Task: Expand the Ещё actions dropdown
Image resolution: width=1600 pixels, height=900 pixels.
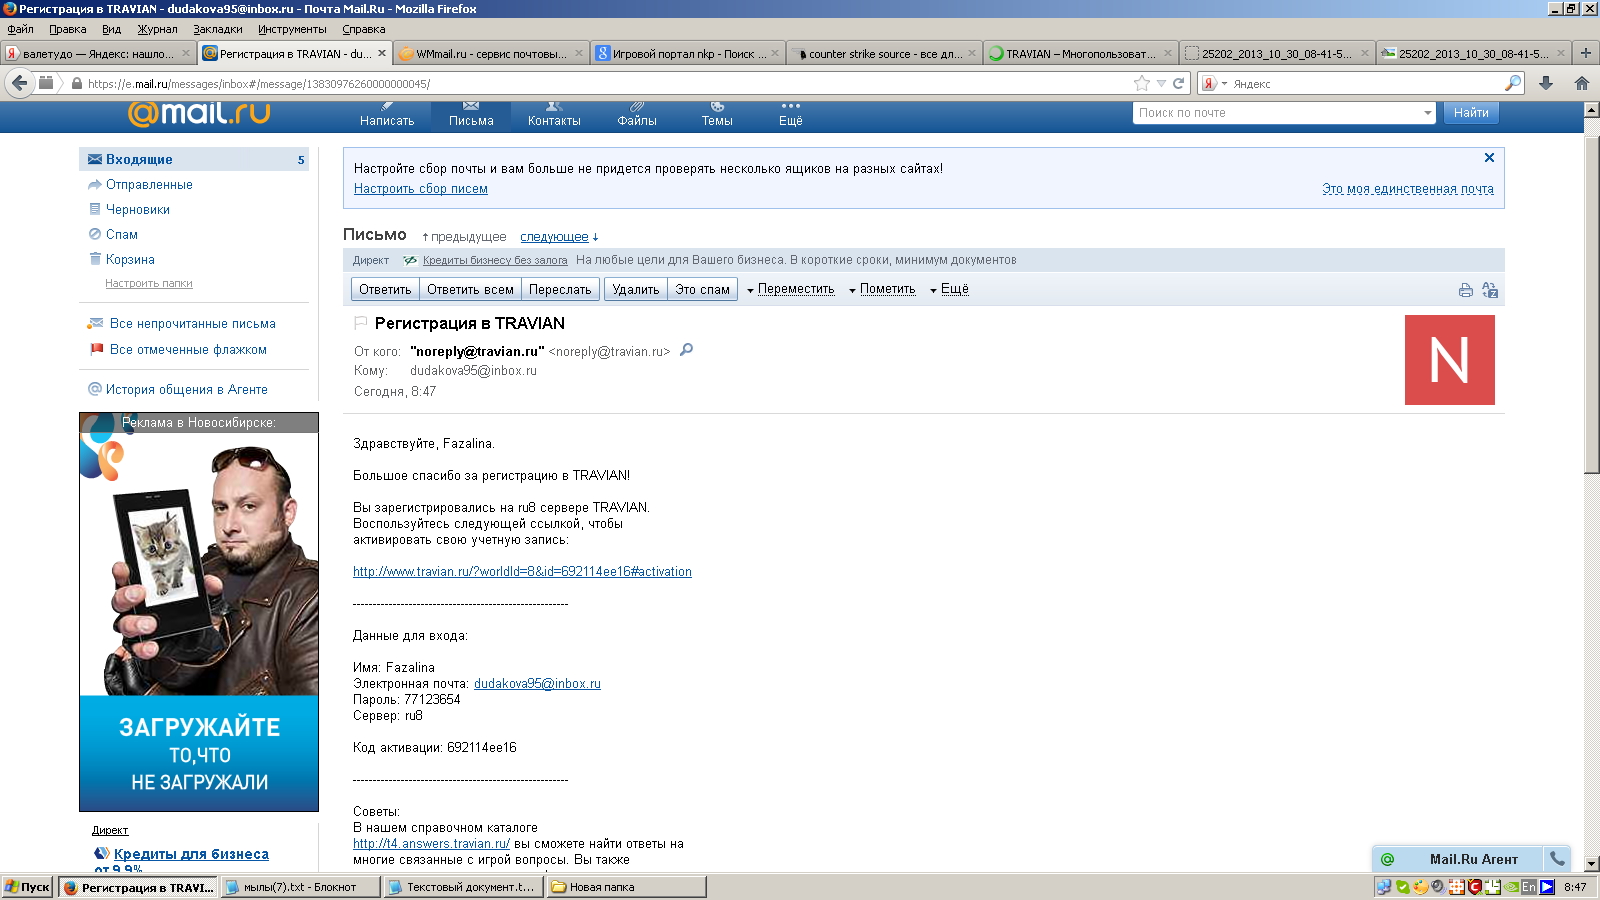Action: point(949,289)
